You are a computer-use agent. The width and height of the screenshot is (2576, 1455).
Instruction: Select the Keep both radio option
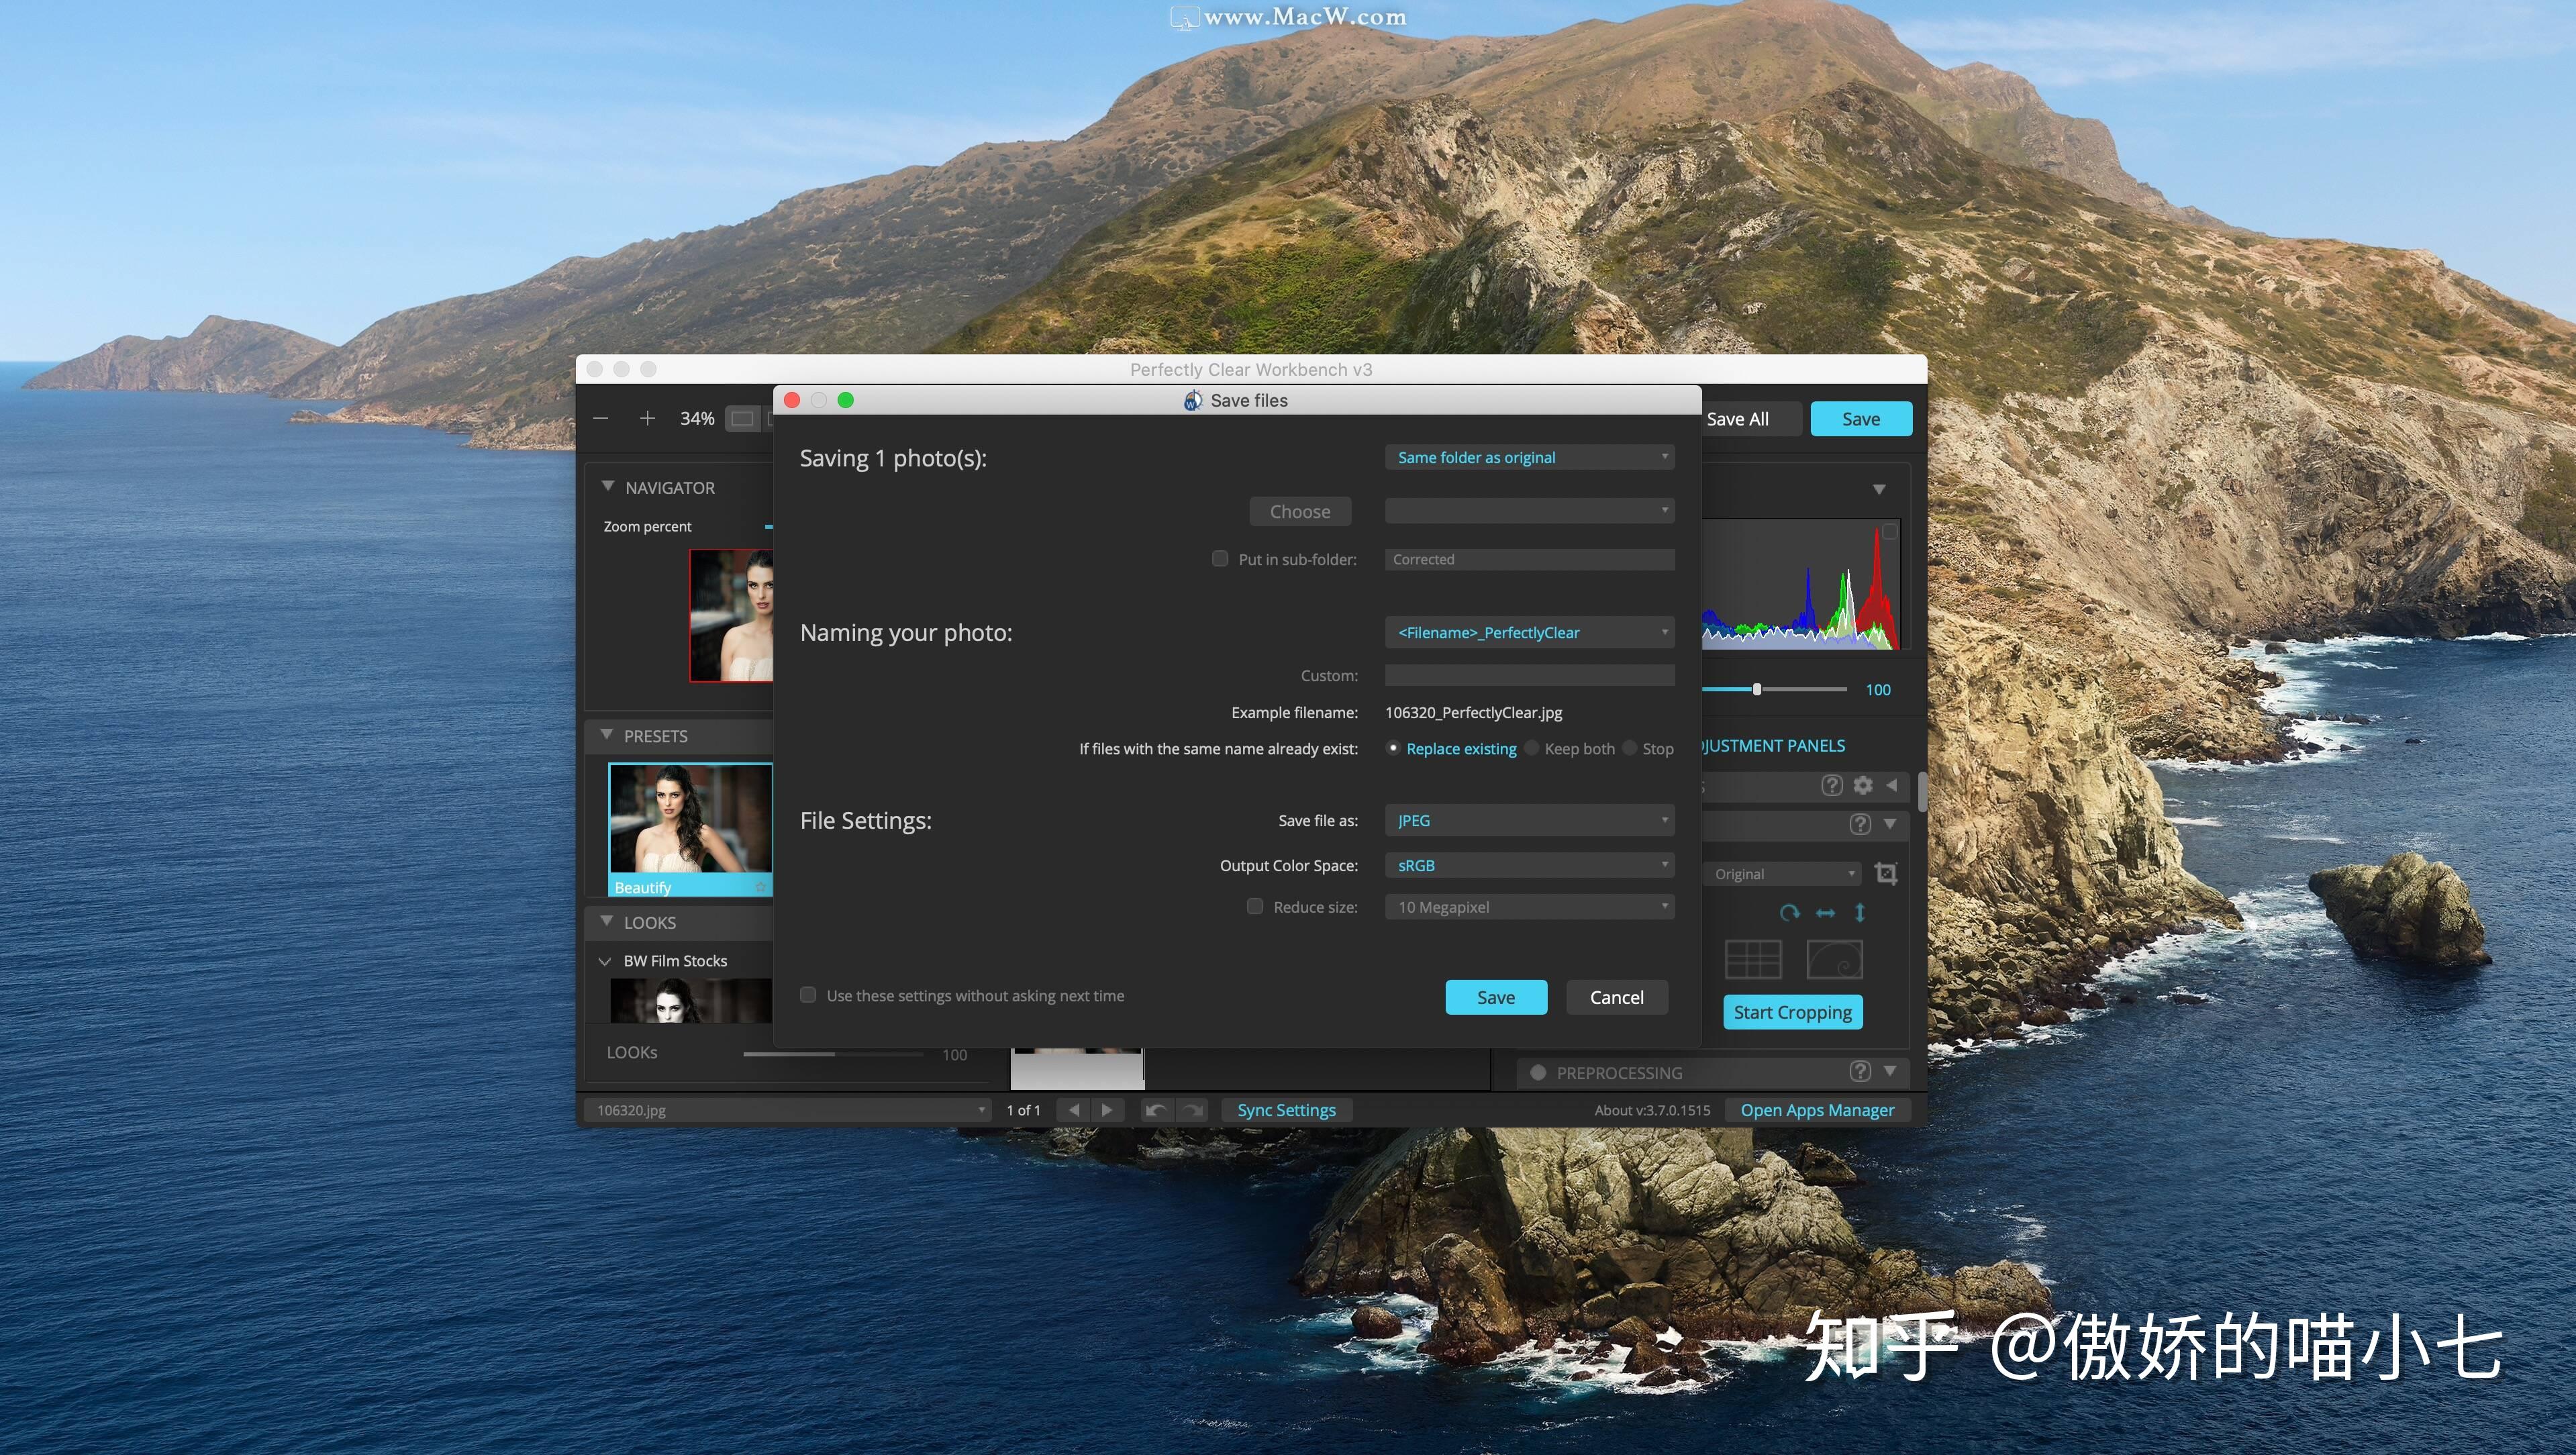[1532, 748]
